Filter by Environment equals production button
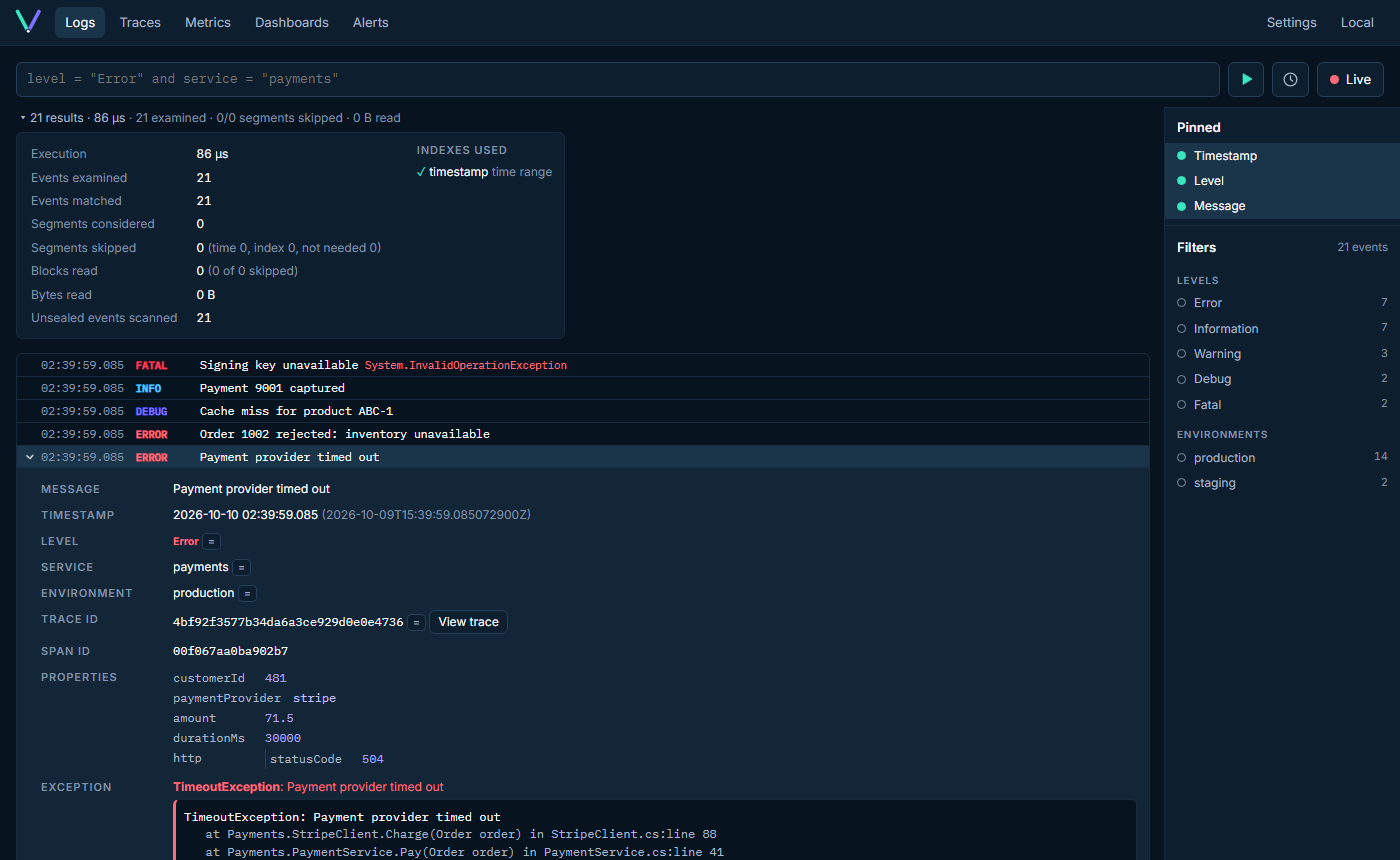This screenshot has height=860, width=1400. point(247,593)
